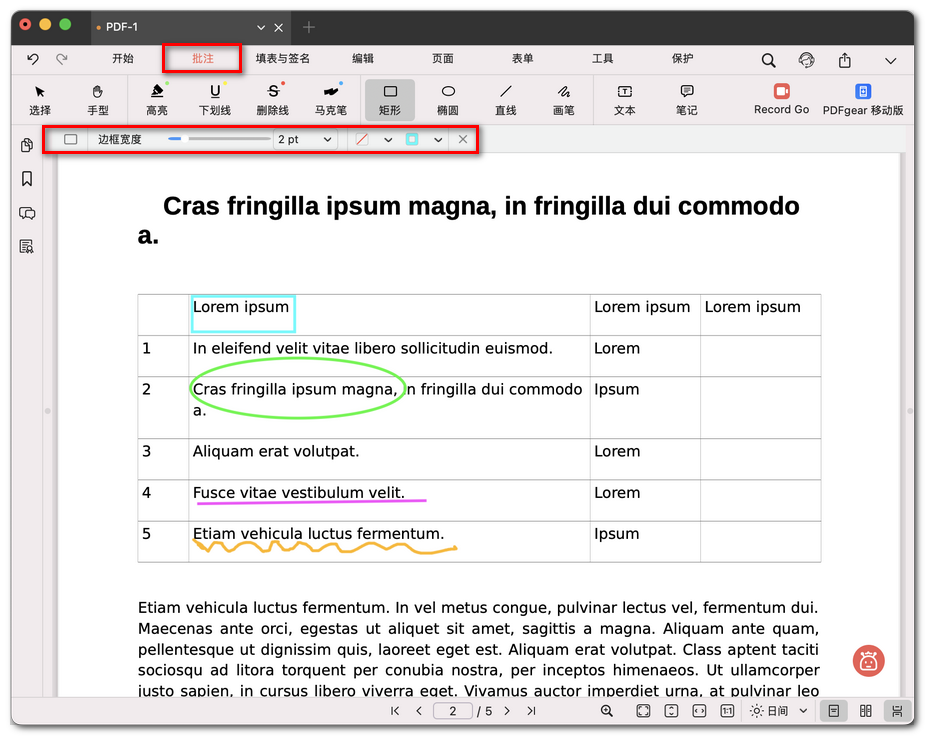The width and height of the screenshot is (925, 736).
Task: Open the bookmarks panel in left sidebar
Action: (x=27, y=179)
